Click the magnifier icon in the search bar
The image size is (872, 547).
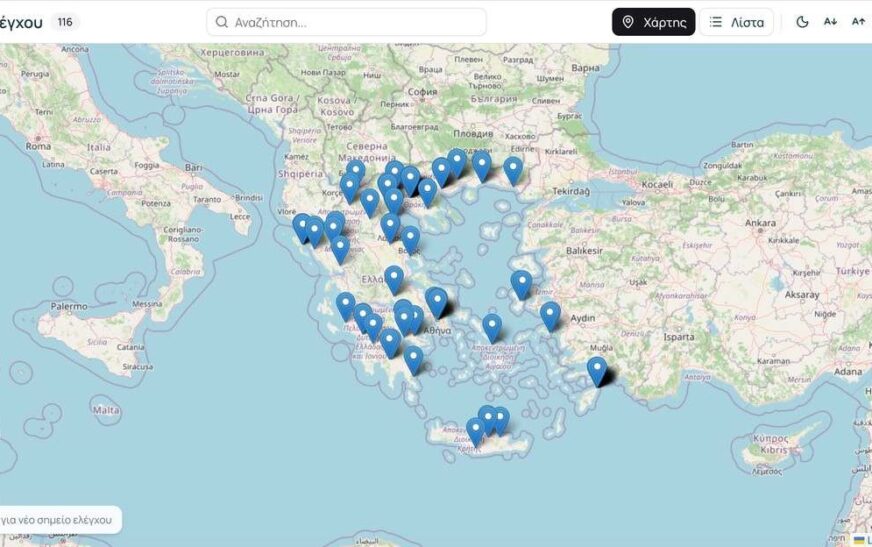point(221,22)
